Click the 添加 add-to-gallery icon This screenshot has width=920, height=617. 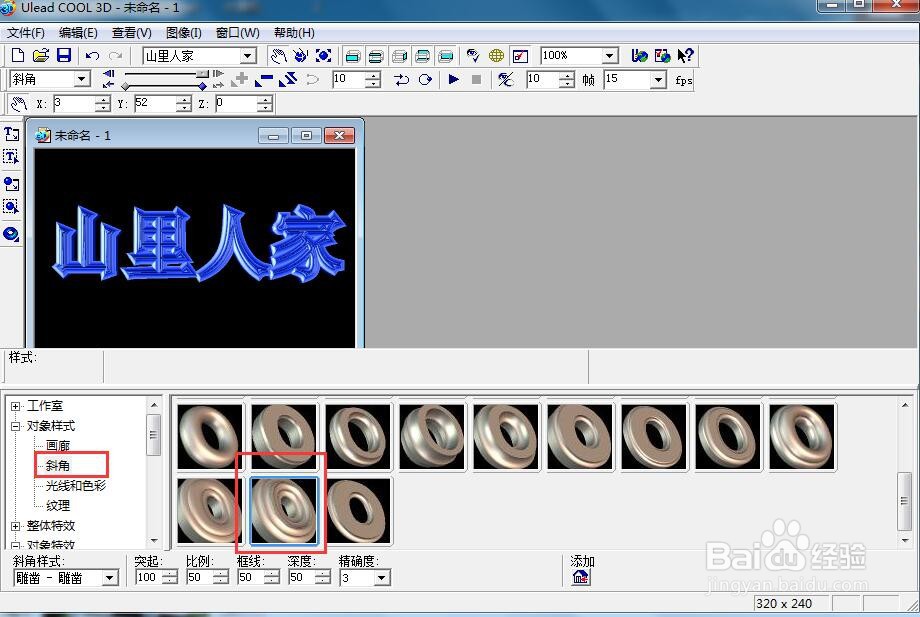[581, 577]
